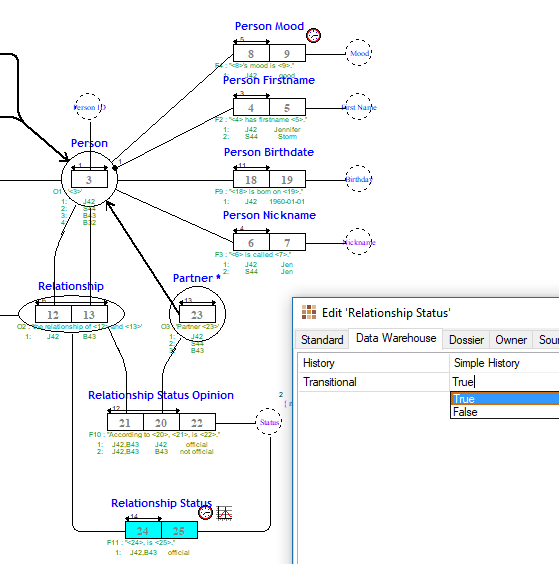
Task: Select cyan role box 24
Action: coord(143,530)
